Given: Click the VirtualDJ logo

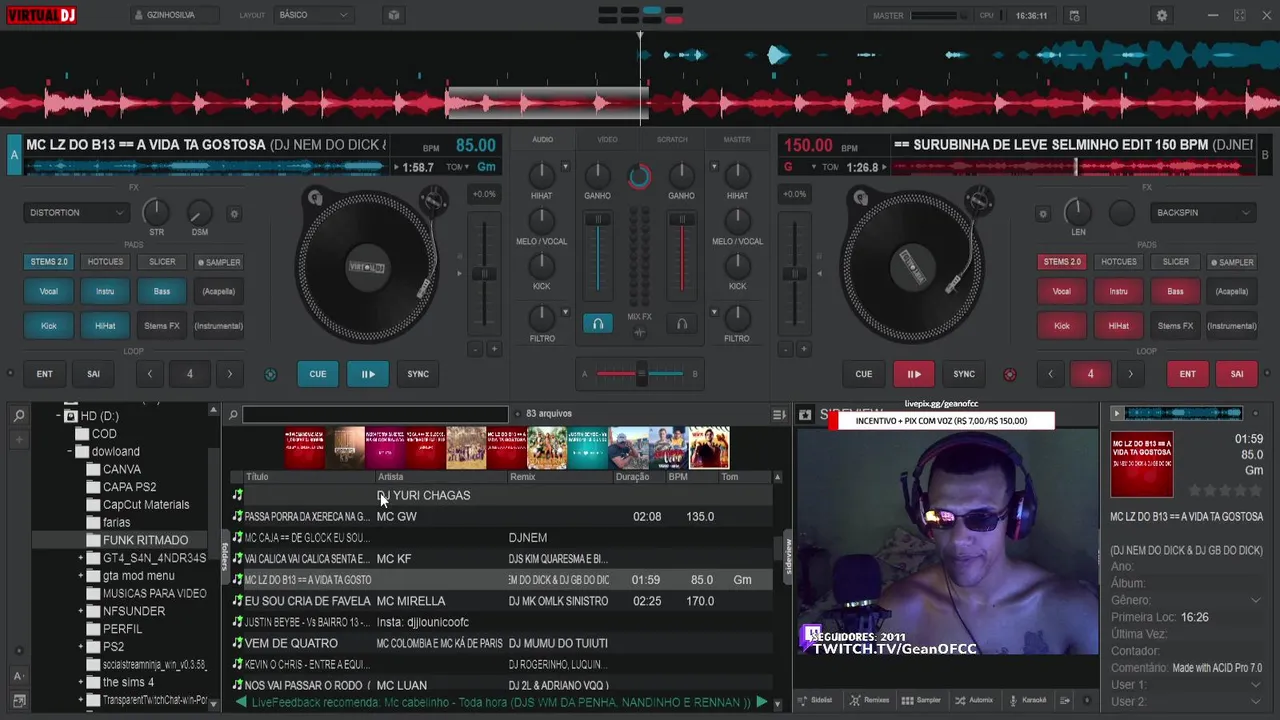Looking at the screenshot, I should [x=41, y=15].
